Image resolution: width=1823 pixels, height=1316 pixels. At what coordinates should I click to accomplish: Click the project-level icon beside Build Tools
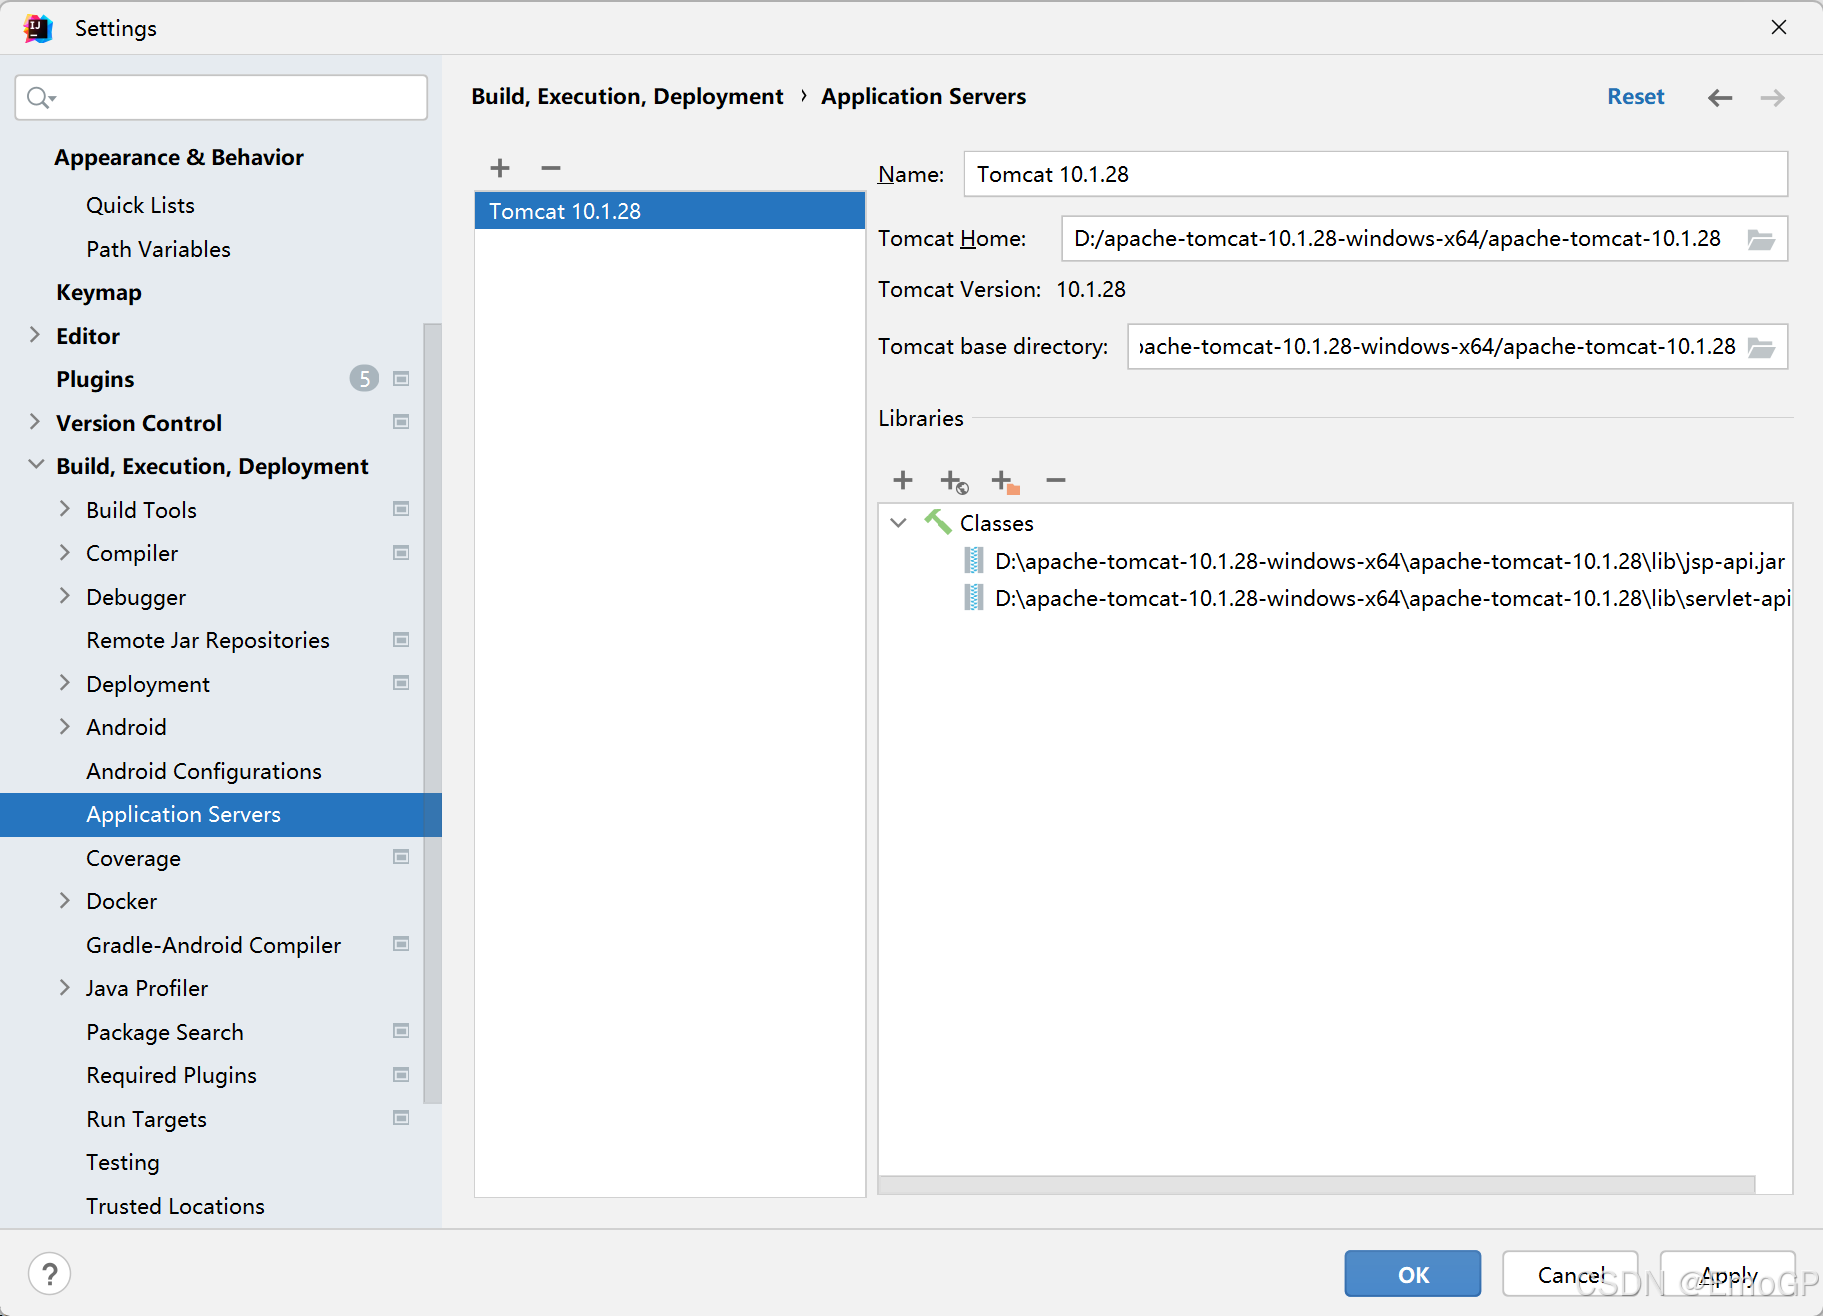point(401,509)
